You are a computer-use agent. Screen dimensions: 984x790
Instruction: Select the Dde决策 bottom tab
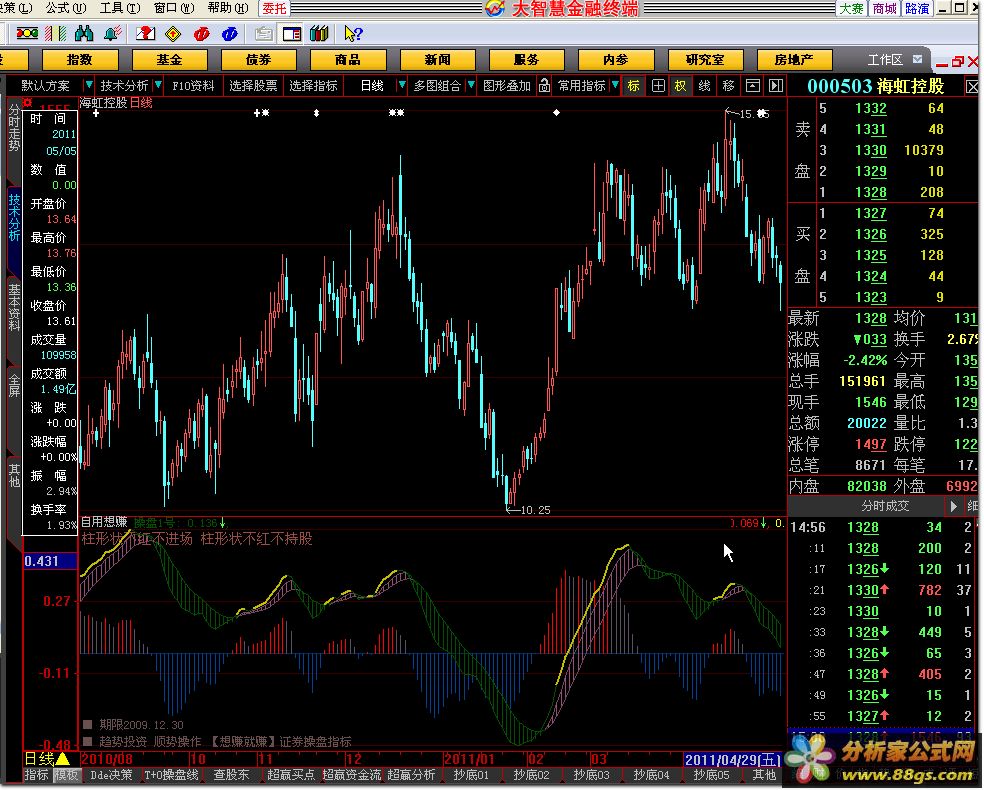point(111,775)
